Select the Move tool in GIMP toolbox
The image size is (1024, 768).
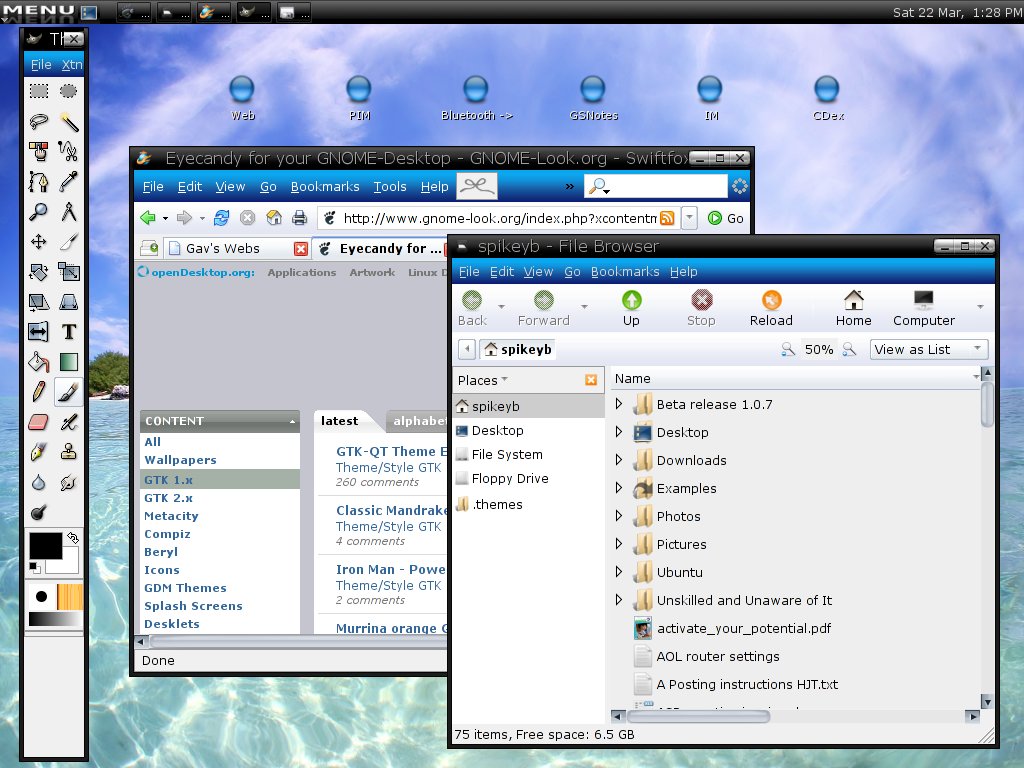pos(39,242)
